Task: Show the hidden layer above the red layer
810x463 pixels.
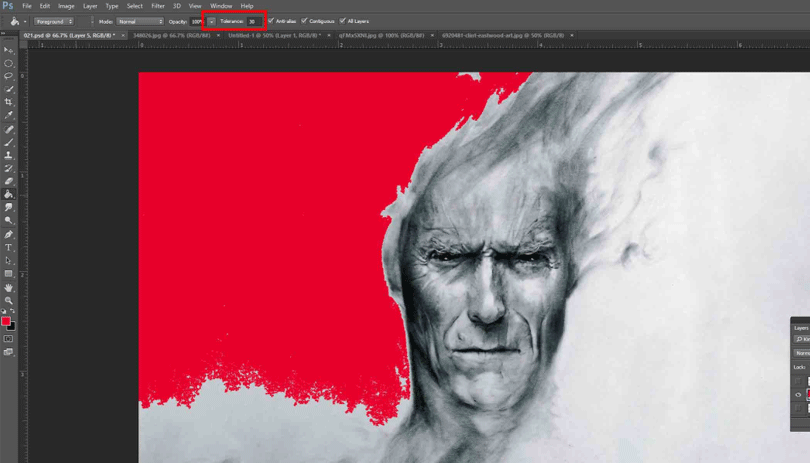Action: 798,381
